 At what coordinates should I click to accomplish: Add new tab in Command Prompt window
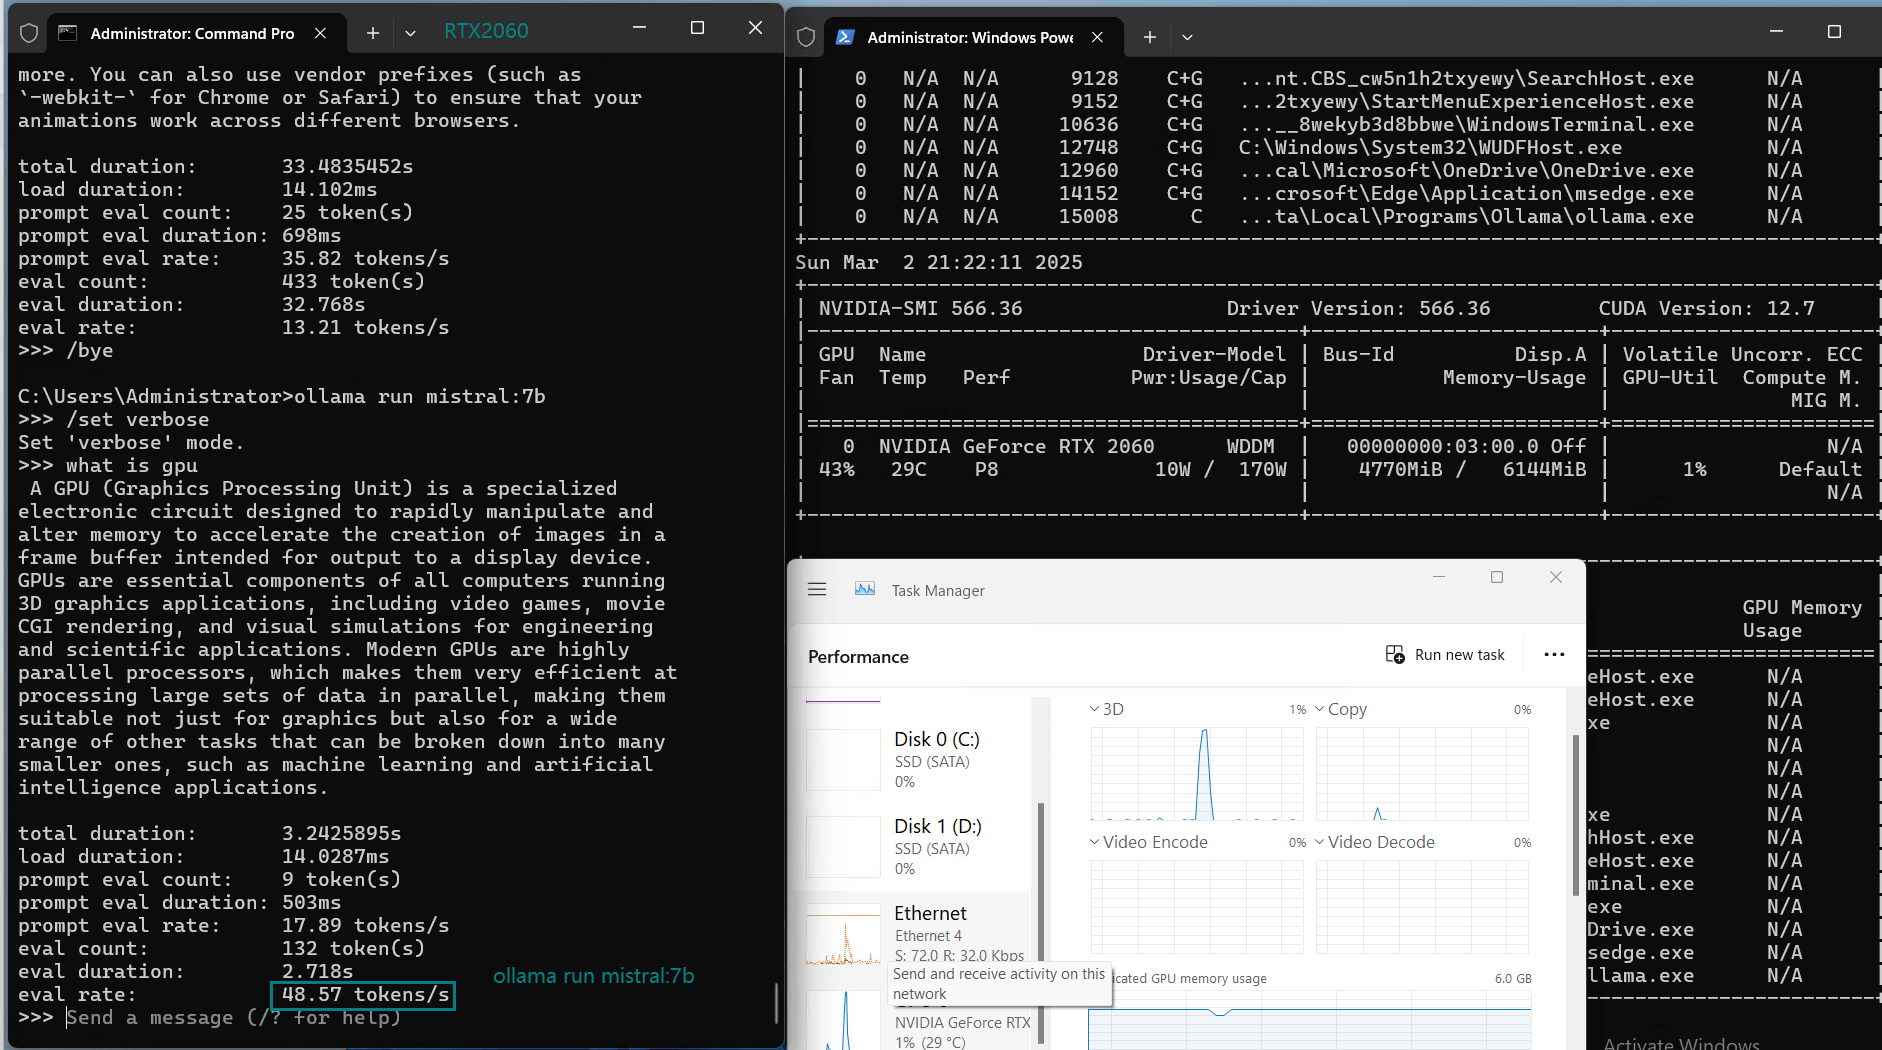click(372, 33)
